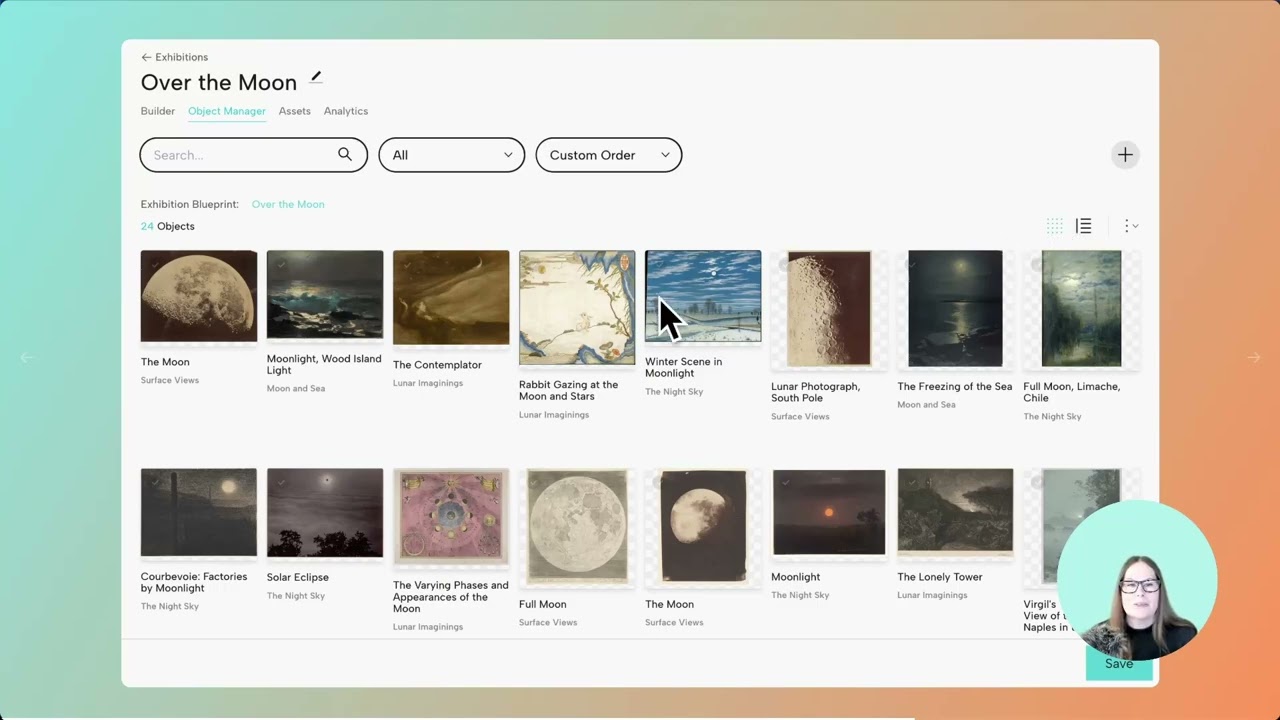1280x720 pixels.
Task: Tick the selection circle on Lunar Photograph, South Pole
Action: (x=784, y=265)
